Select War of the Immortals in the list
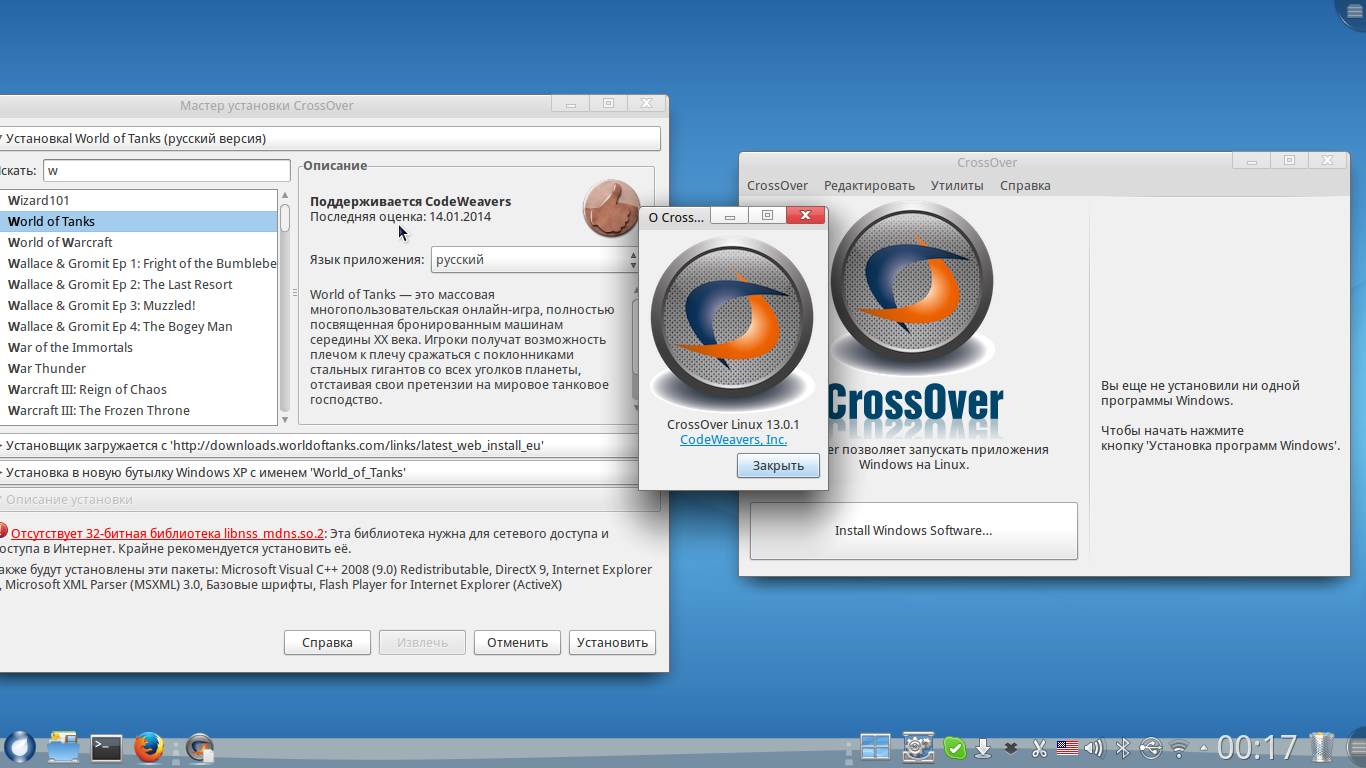 click(x=139, y=347)
